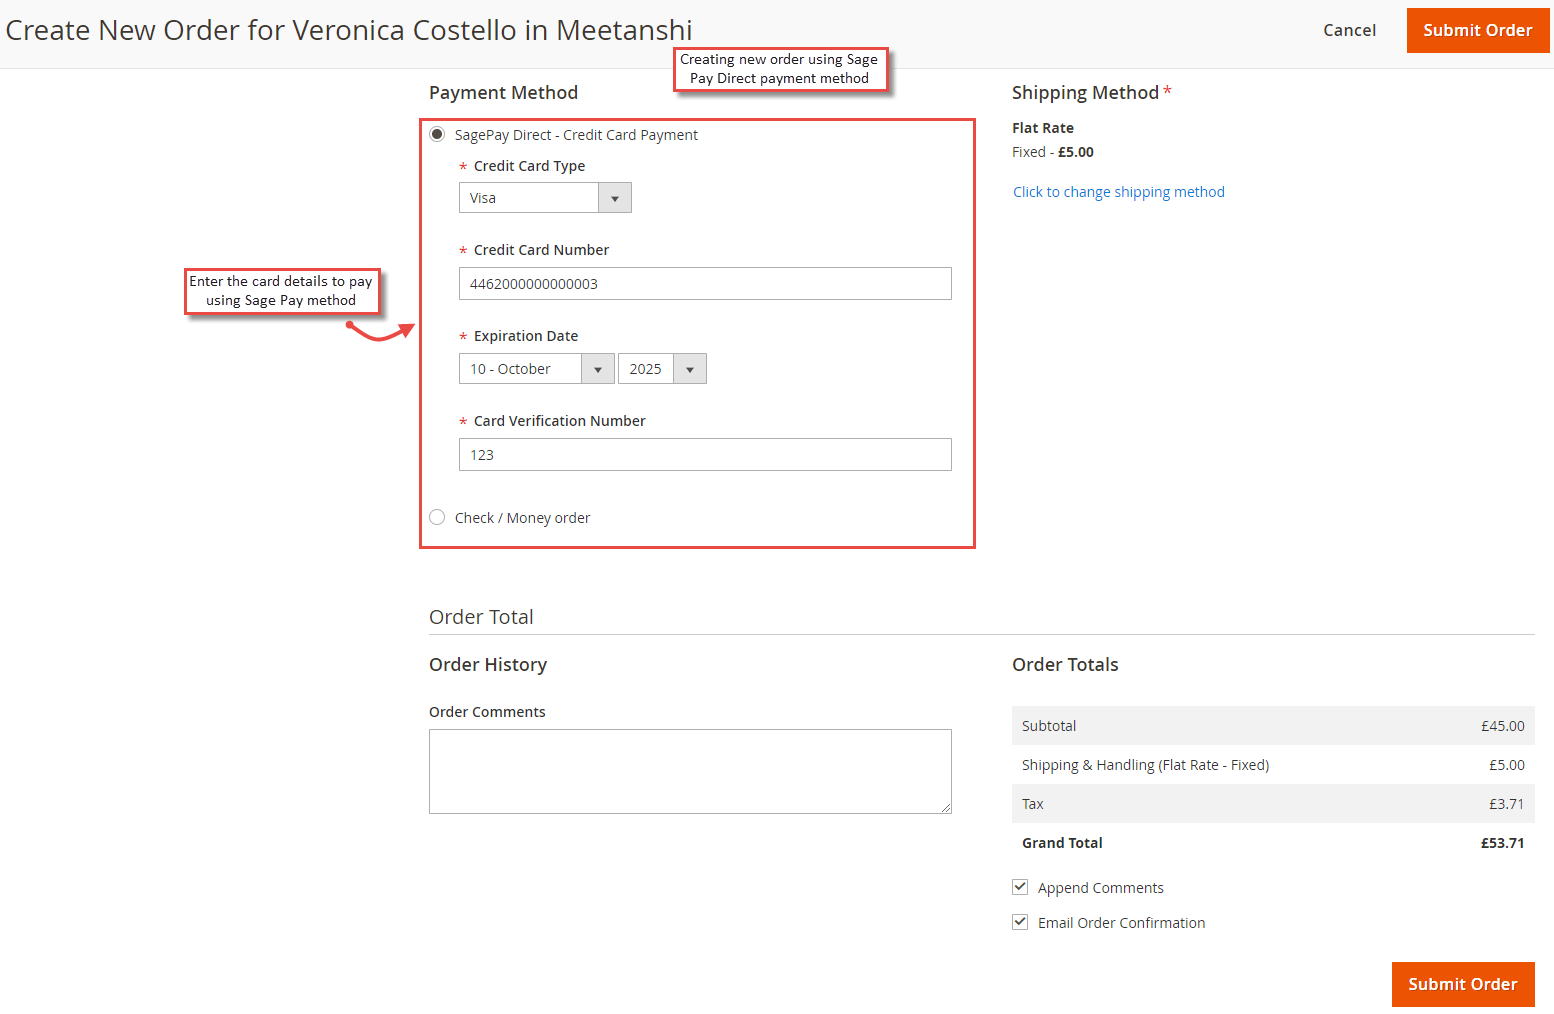This screenshot has width=1554, height=1014.
Task: Open Credit Card Type dropdown showing Visa
Action: pos(545,198)
